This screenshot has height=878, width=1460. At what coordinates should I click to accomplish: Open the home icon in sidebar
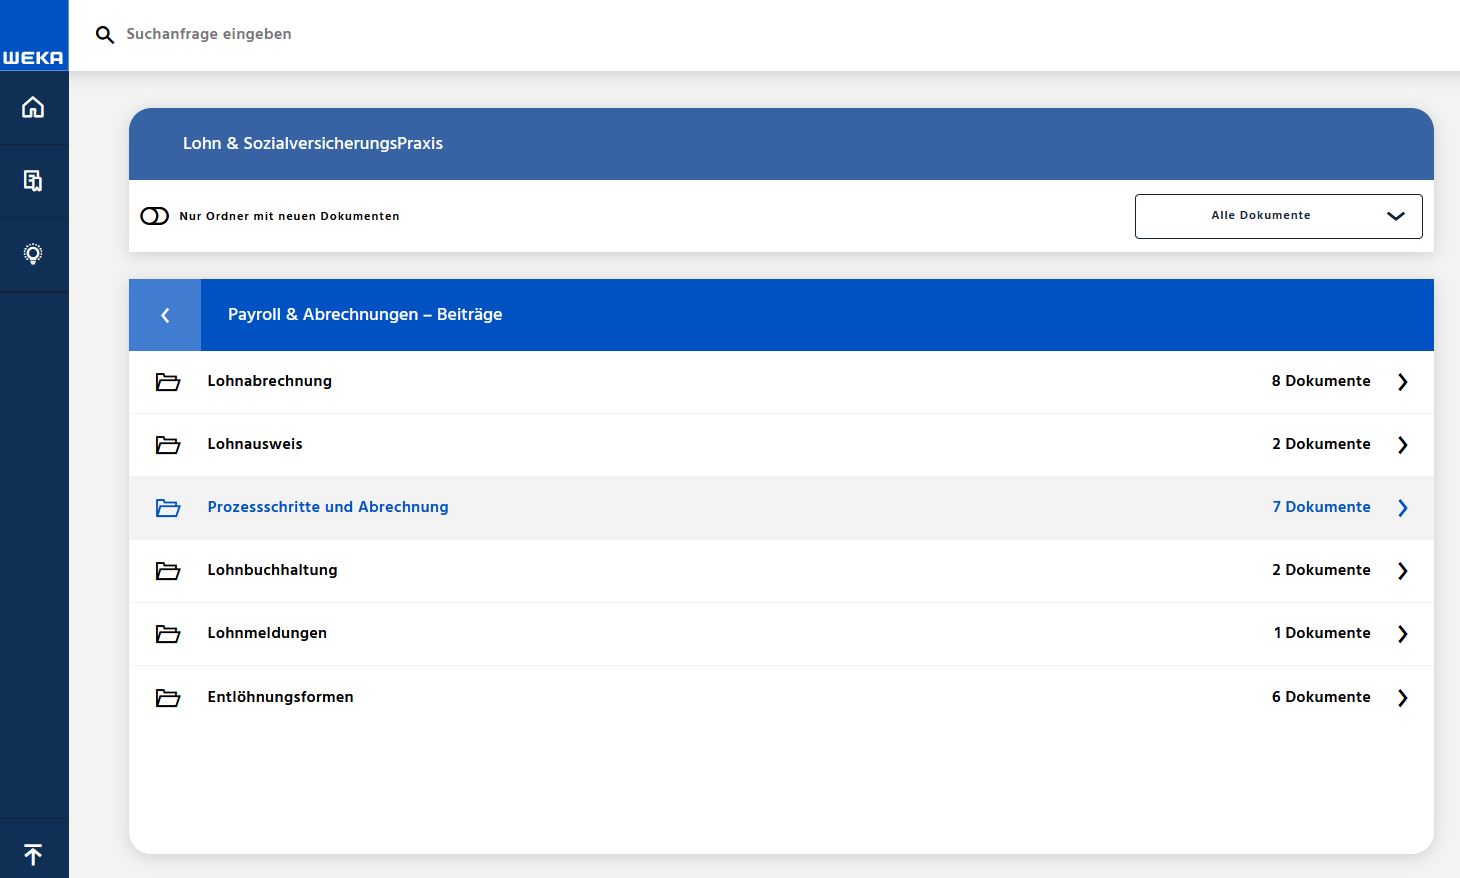tap(33, 107)
